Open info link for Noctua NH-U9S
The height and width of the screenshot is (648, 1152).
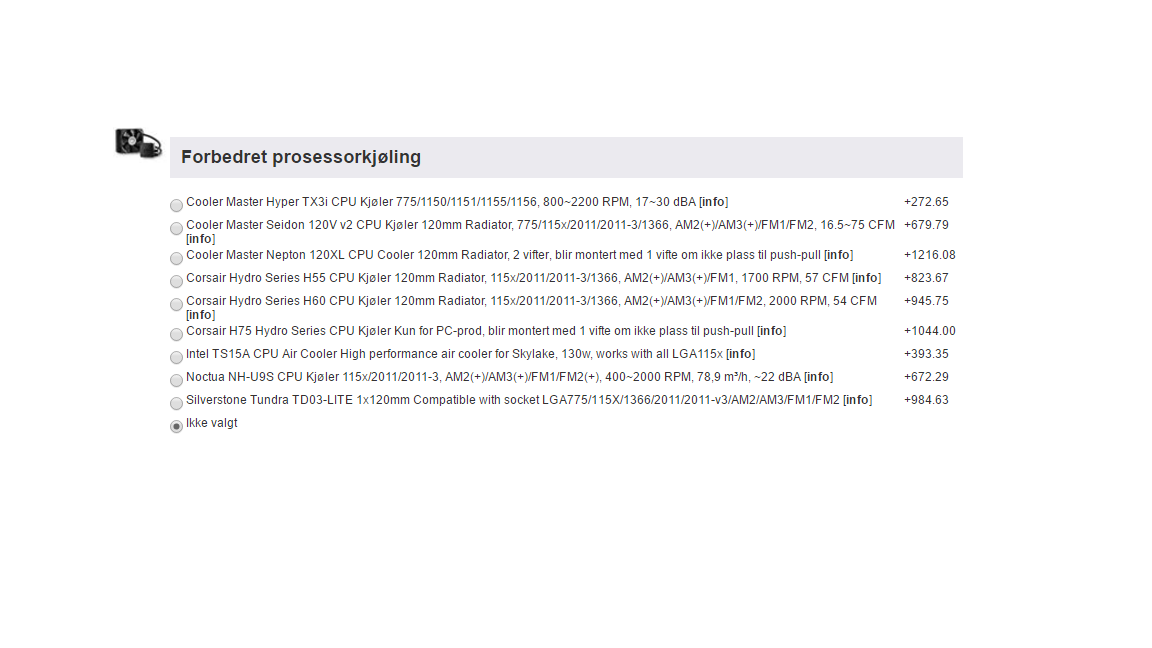[x=818, y=377]
